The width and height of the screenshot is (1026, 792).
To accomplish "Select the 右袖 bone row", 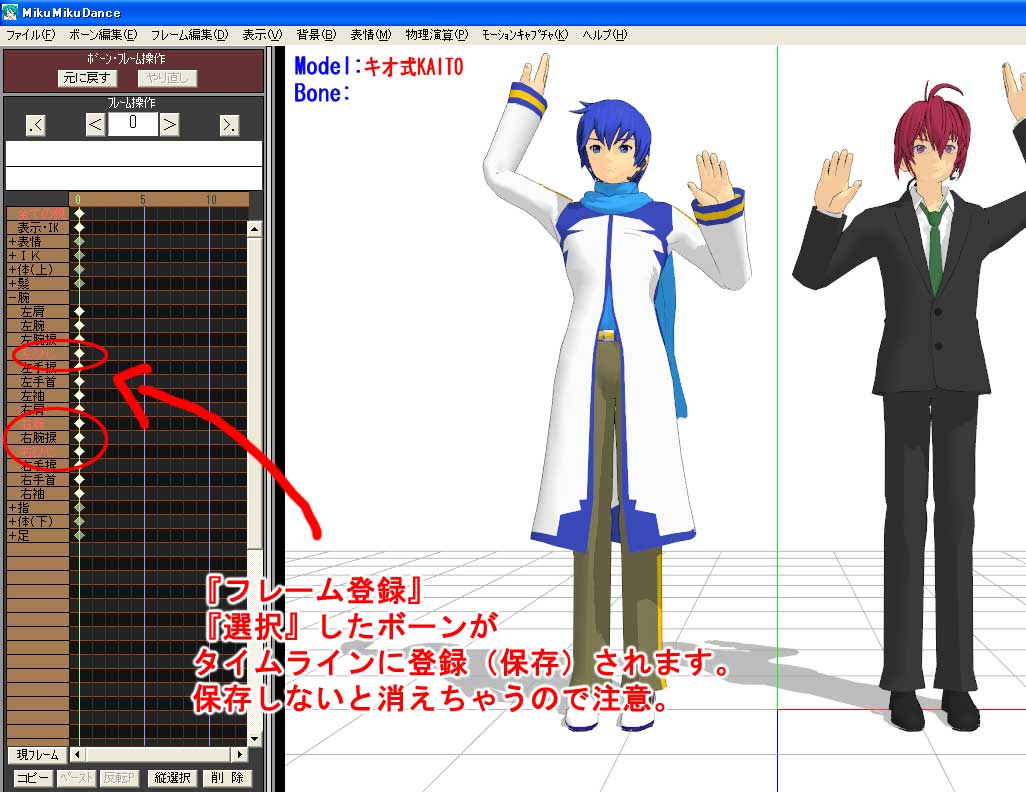I will tap(37, 494).
